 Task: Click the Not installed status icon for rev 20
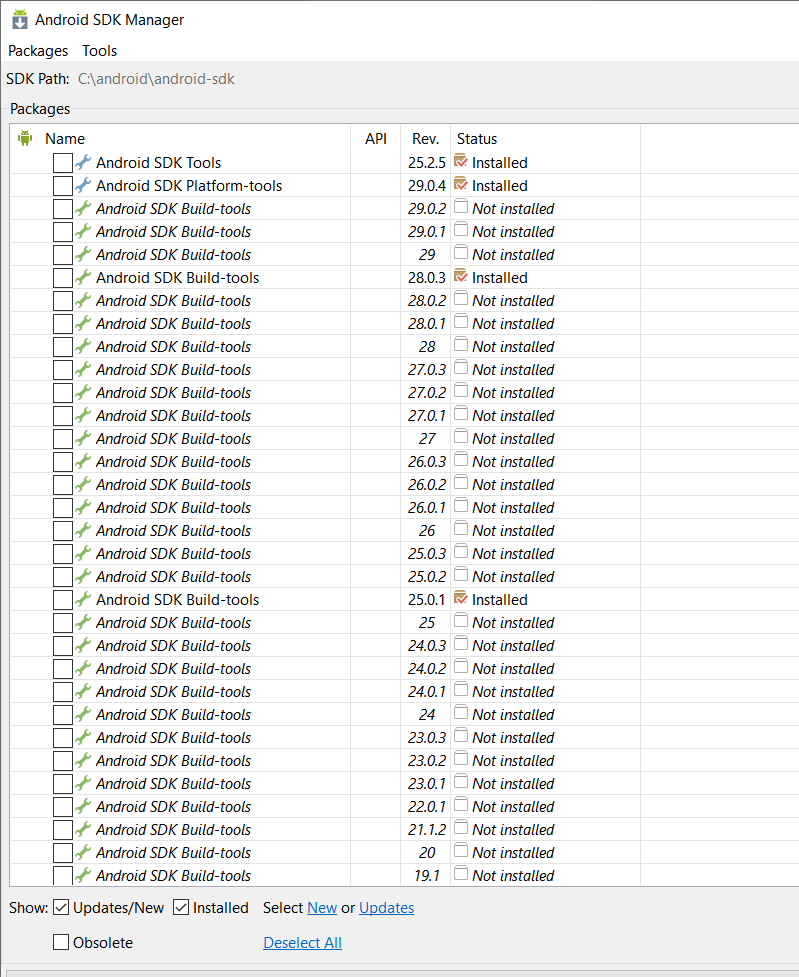point(461,851)
